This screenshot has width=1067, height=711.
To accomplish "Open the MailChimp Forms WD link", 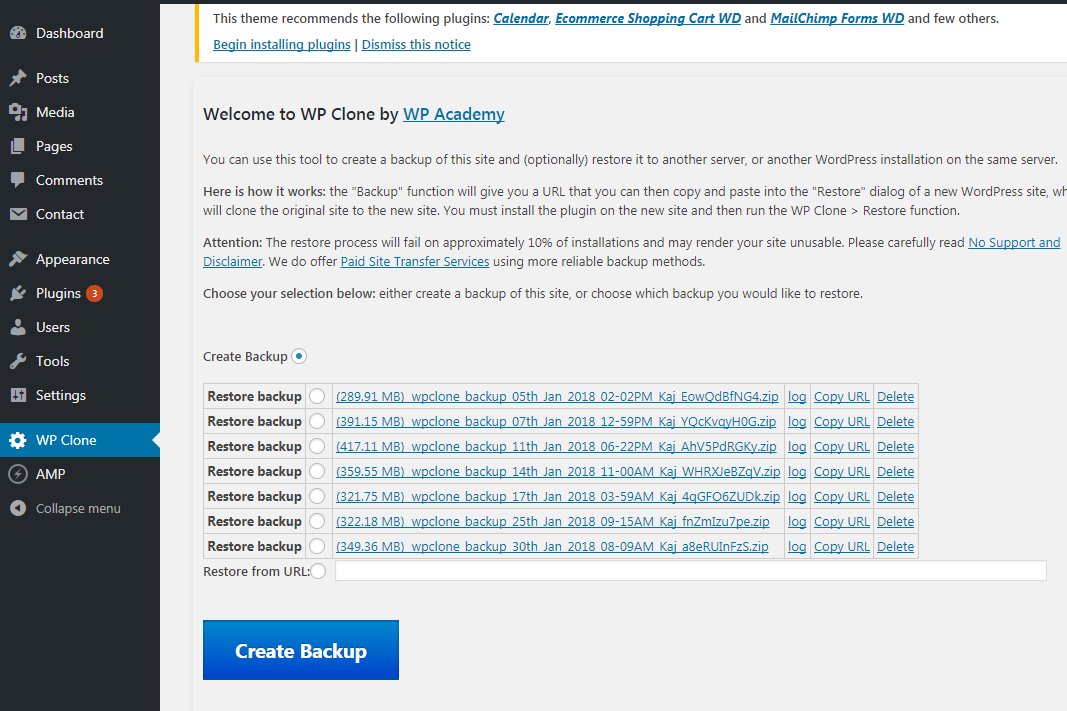I will pos(837,18).
